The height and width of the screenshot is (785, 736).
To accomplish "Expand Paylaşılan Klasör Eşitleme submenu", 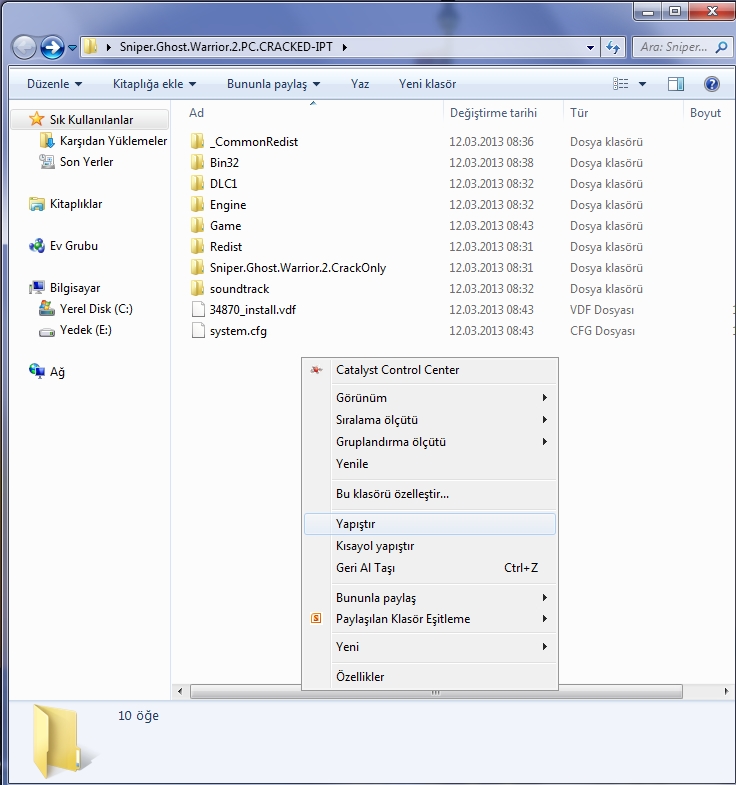I will [x=430, y=619].
